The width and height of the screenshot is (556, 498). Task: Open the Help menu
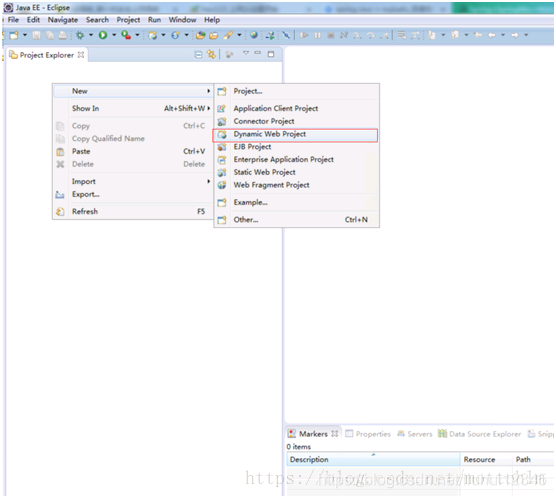212,20
